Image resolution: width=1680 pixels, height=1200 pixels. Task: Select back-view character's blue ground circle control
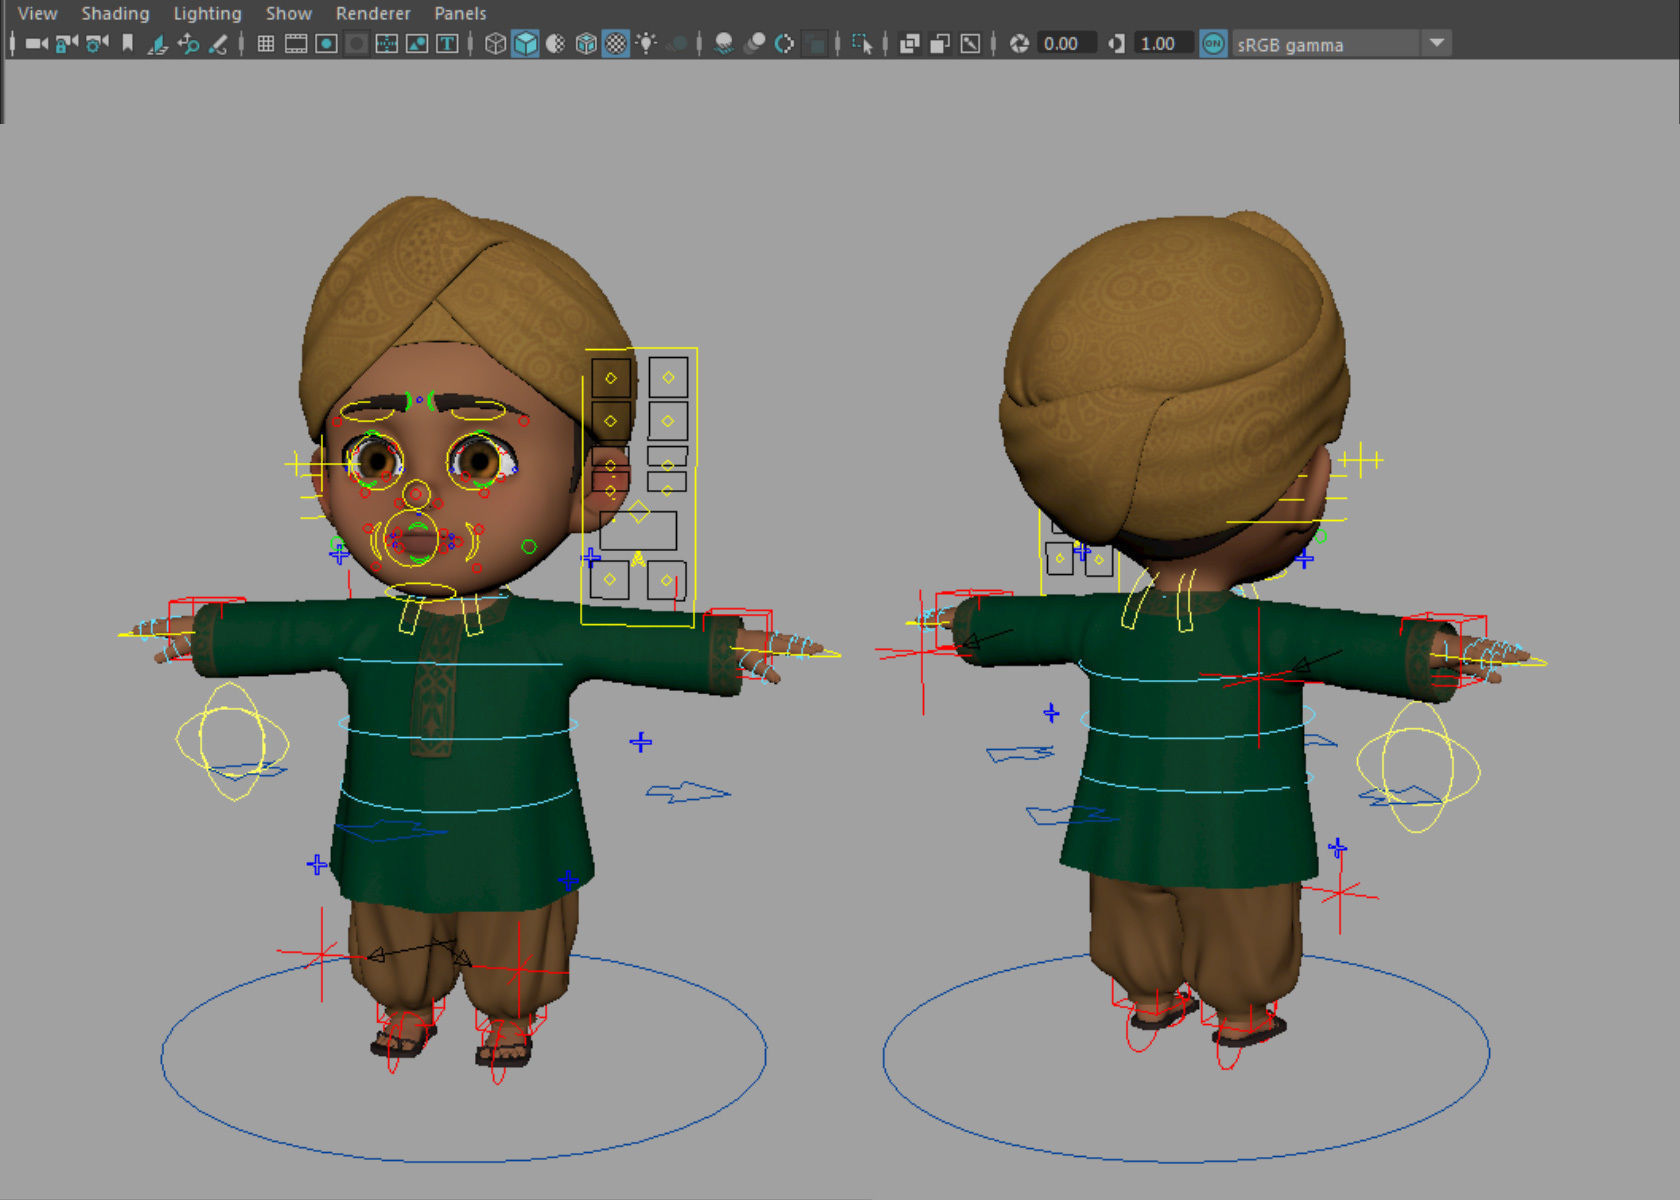(1186, 1162)
